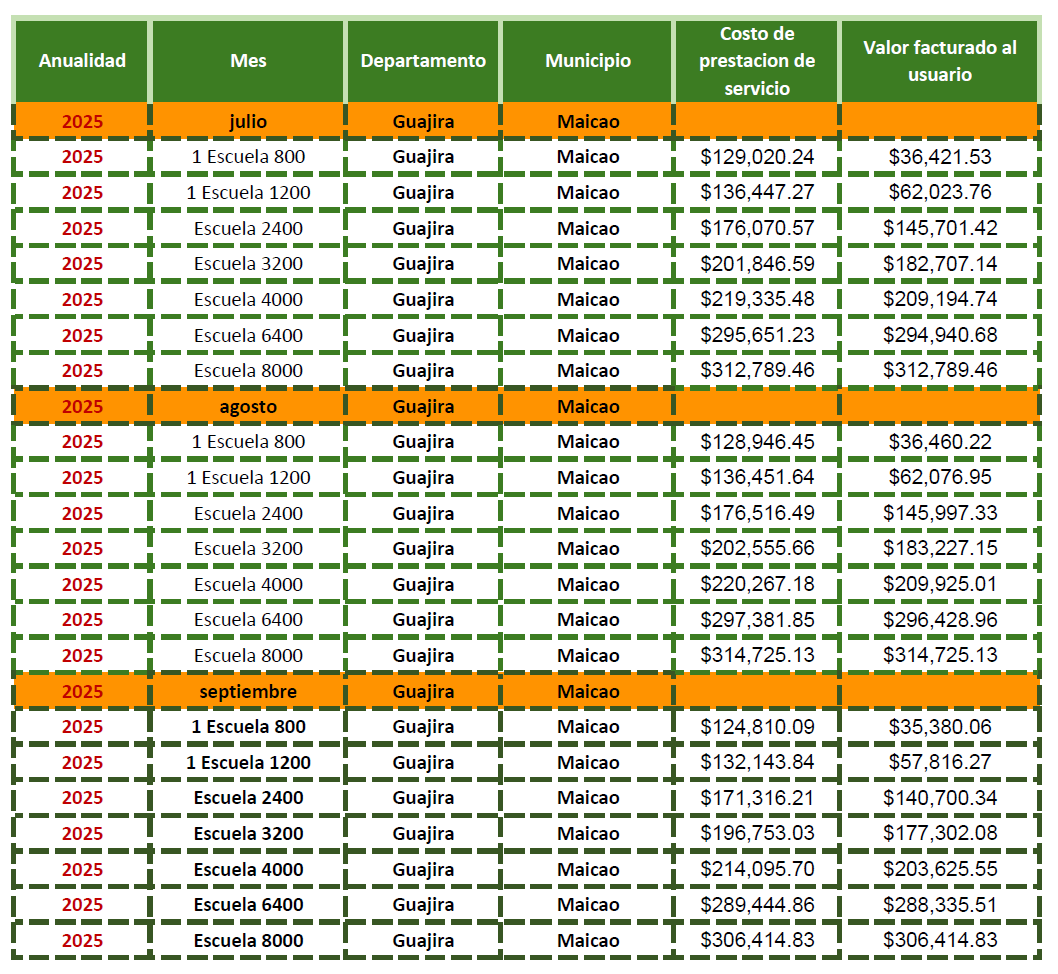
Task: Select the $132,143.84 cost cell
Action: pyautogui.click(x=757, y=762)
